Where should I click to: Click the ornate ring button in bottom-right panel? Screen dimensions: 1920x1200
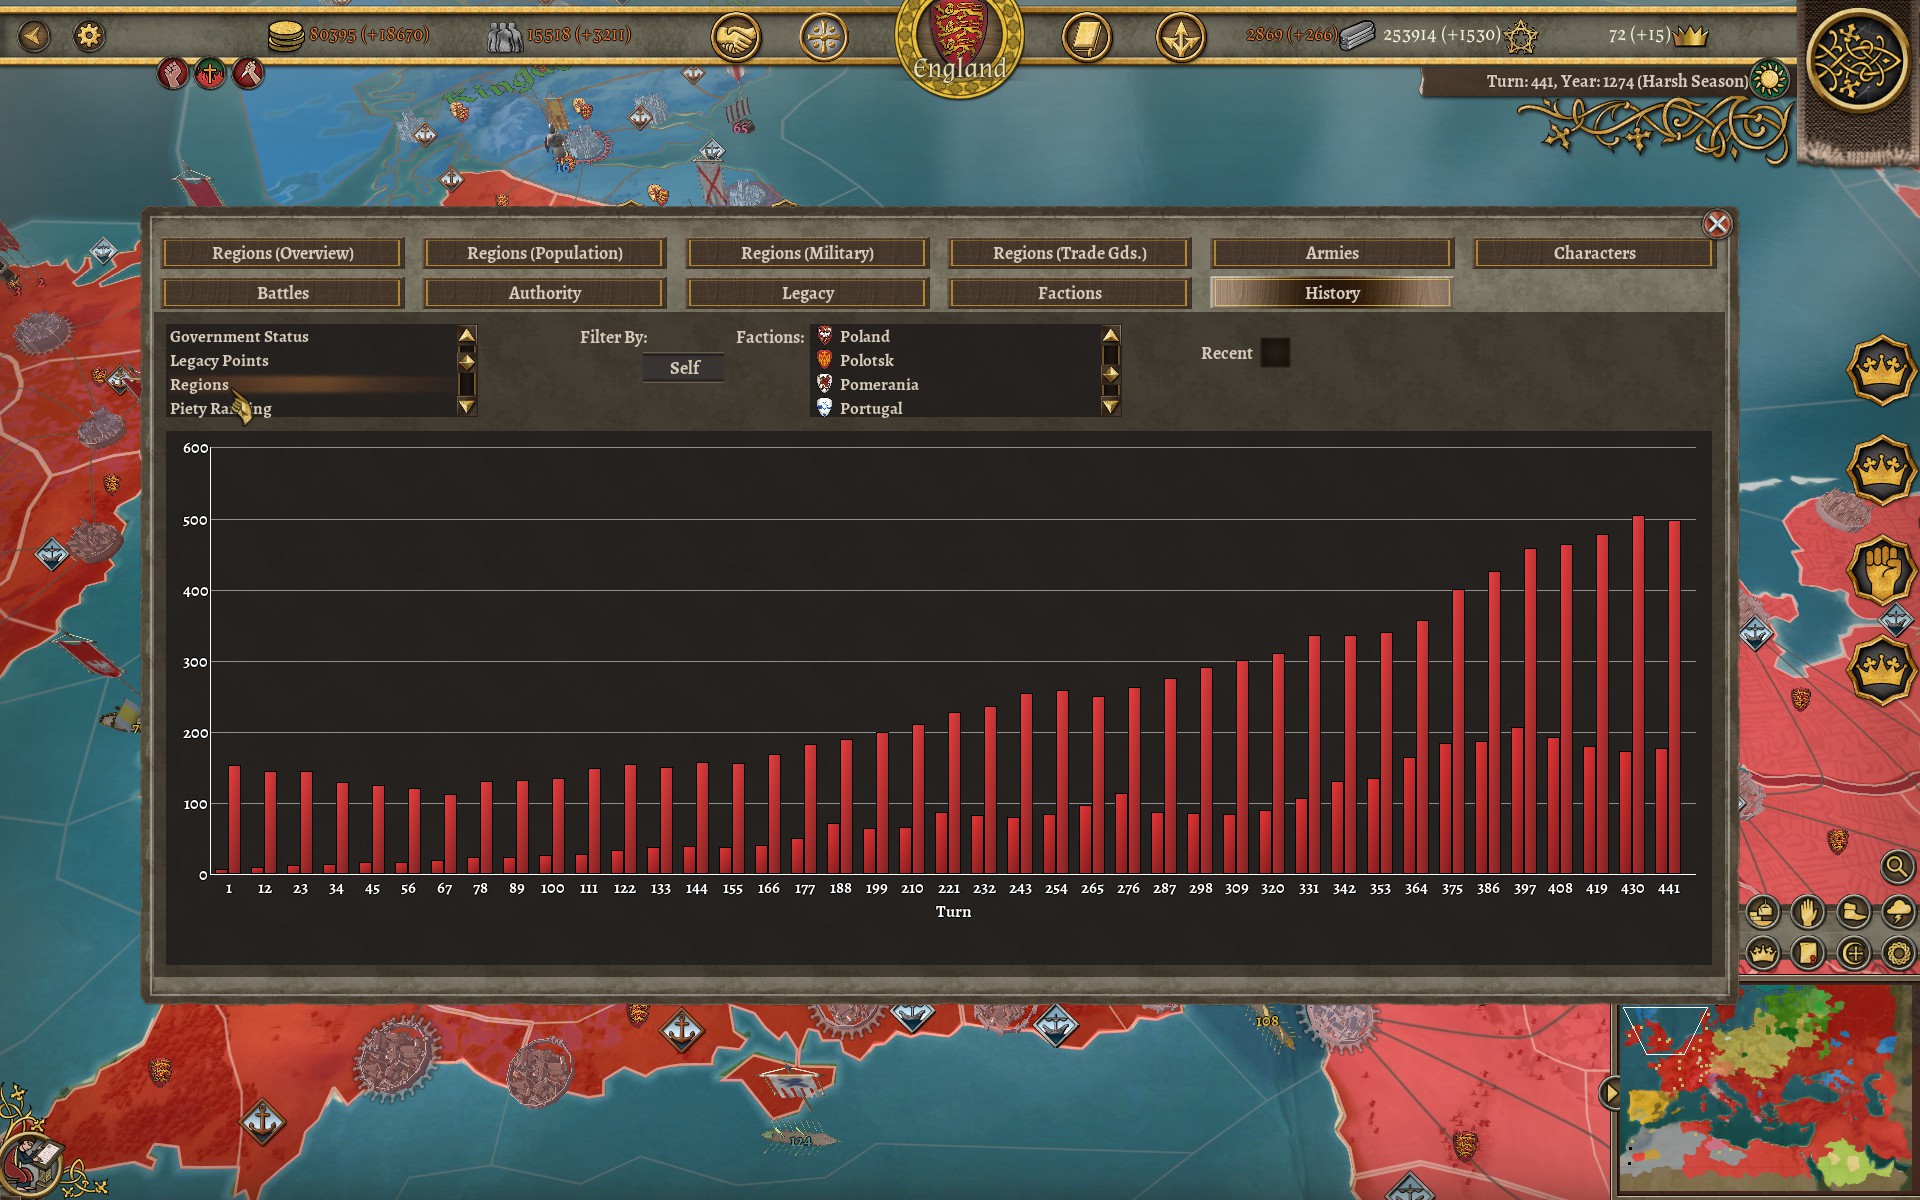click(1898, 953)
